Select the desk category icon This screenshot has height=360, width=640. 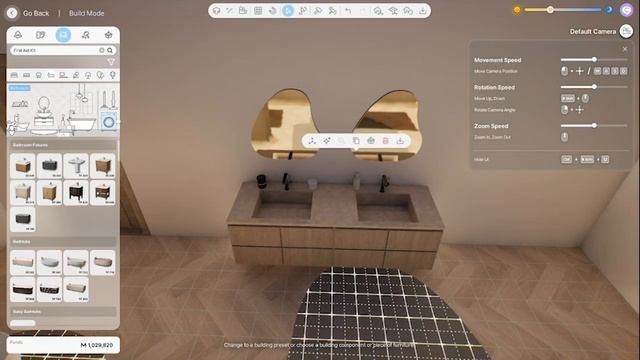63,75
